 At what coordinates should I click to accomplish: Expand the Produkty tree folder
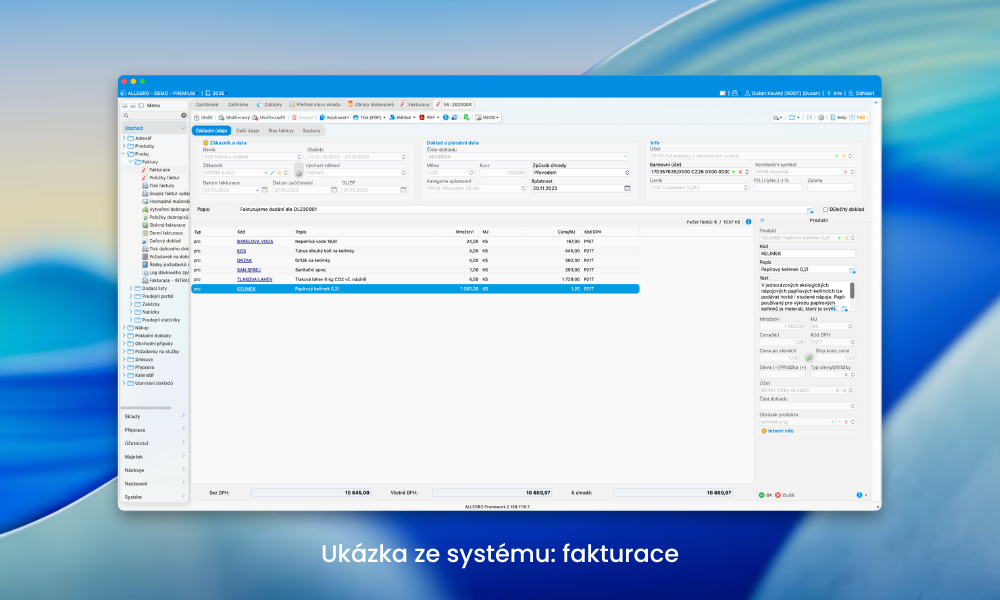point(124,146)
